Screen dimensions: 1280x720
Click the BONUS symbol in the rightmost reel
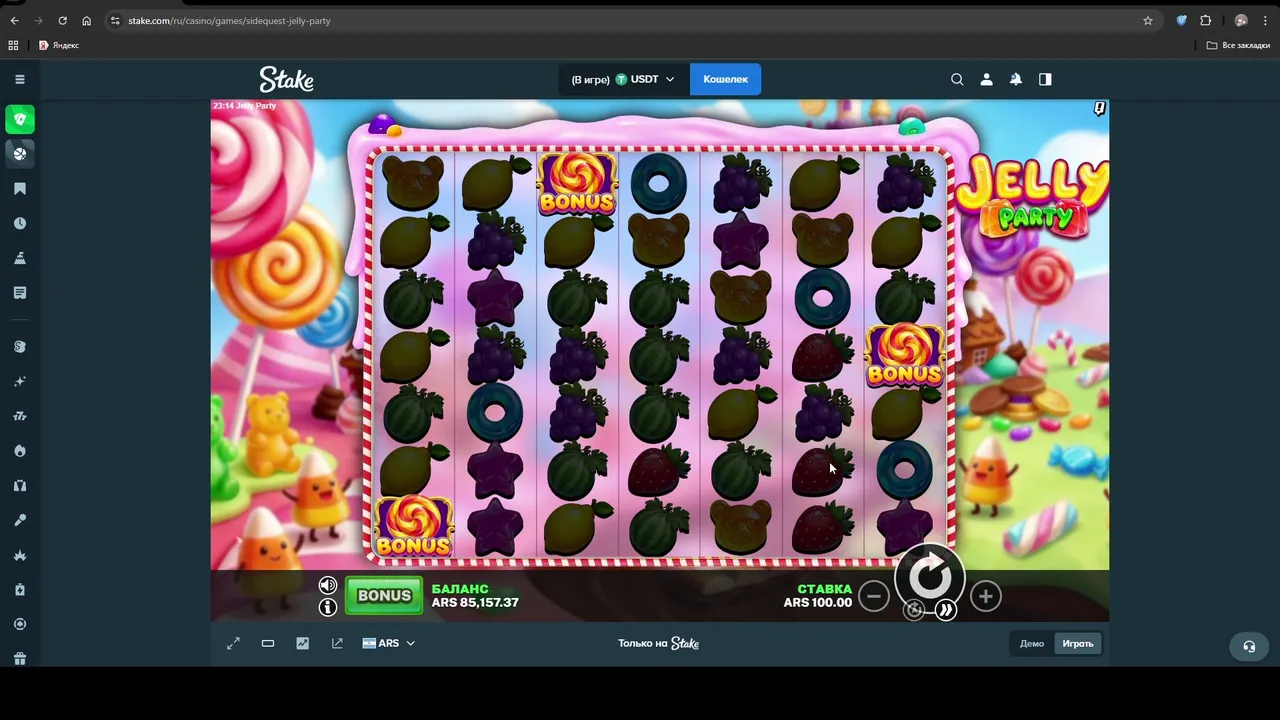(904, 356)
